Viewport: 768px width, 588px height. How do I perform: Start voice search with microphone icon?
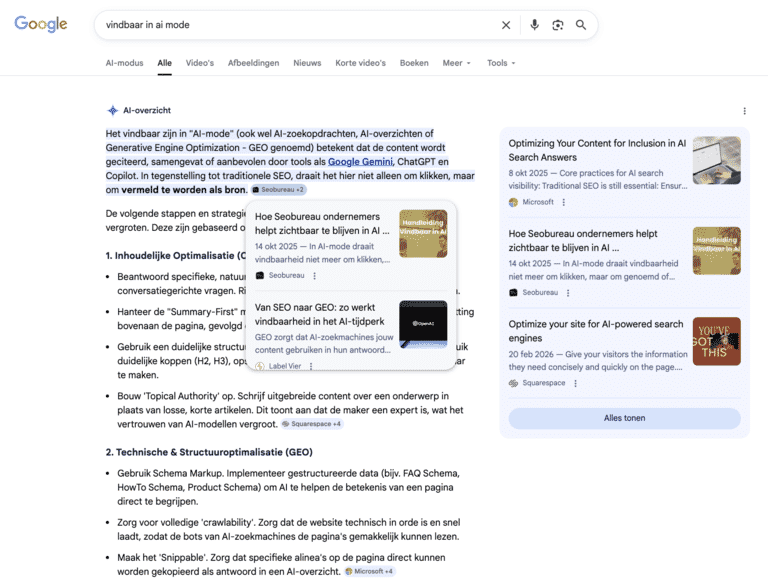tap(534, 25)
